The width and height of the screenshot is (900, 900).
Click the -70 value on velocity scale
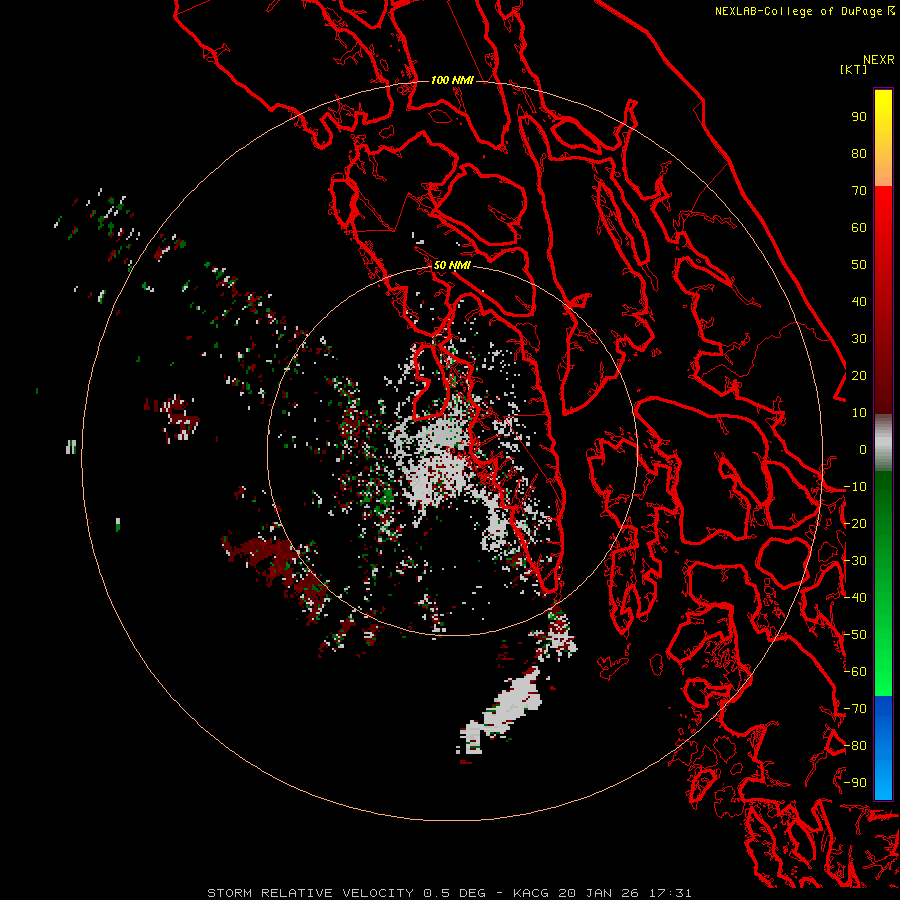coord(855,709)
